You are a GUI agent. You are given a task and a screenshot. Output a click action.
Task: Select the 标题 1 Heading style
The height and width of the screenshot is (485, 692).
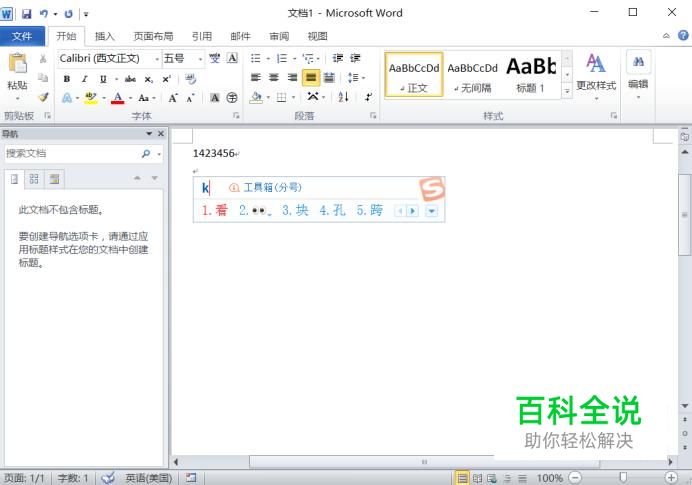pyautogui.click(x=531, y=75)
